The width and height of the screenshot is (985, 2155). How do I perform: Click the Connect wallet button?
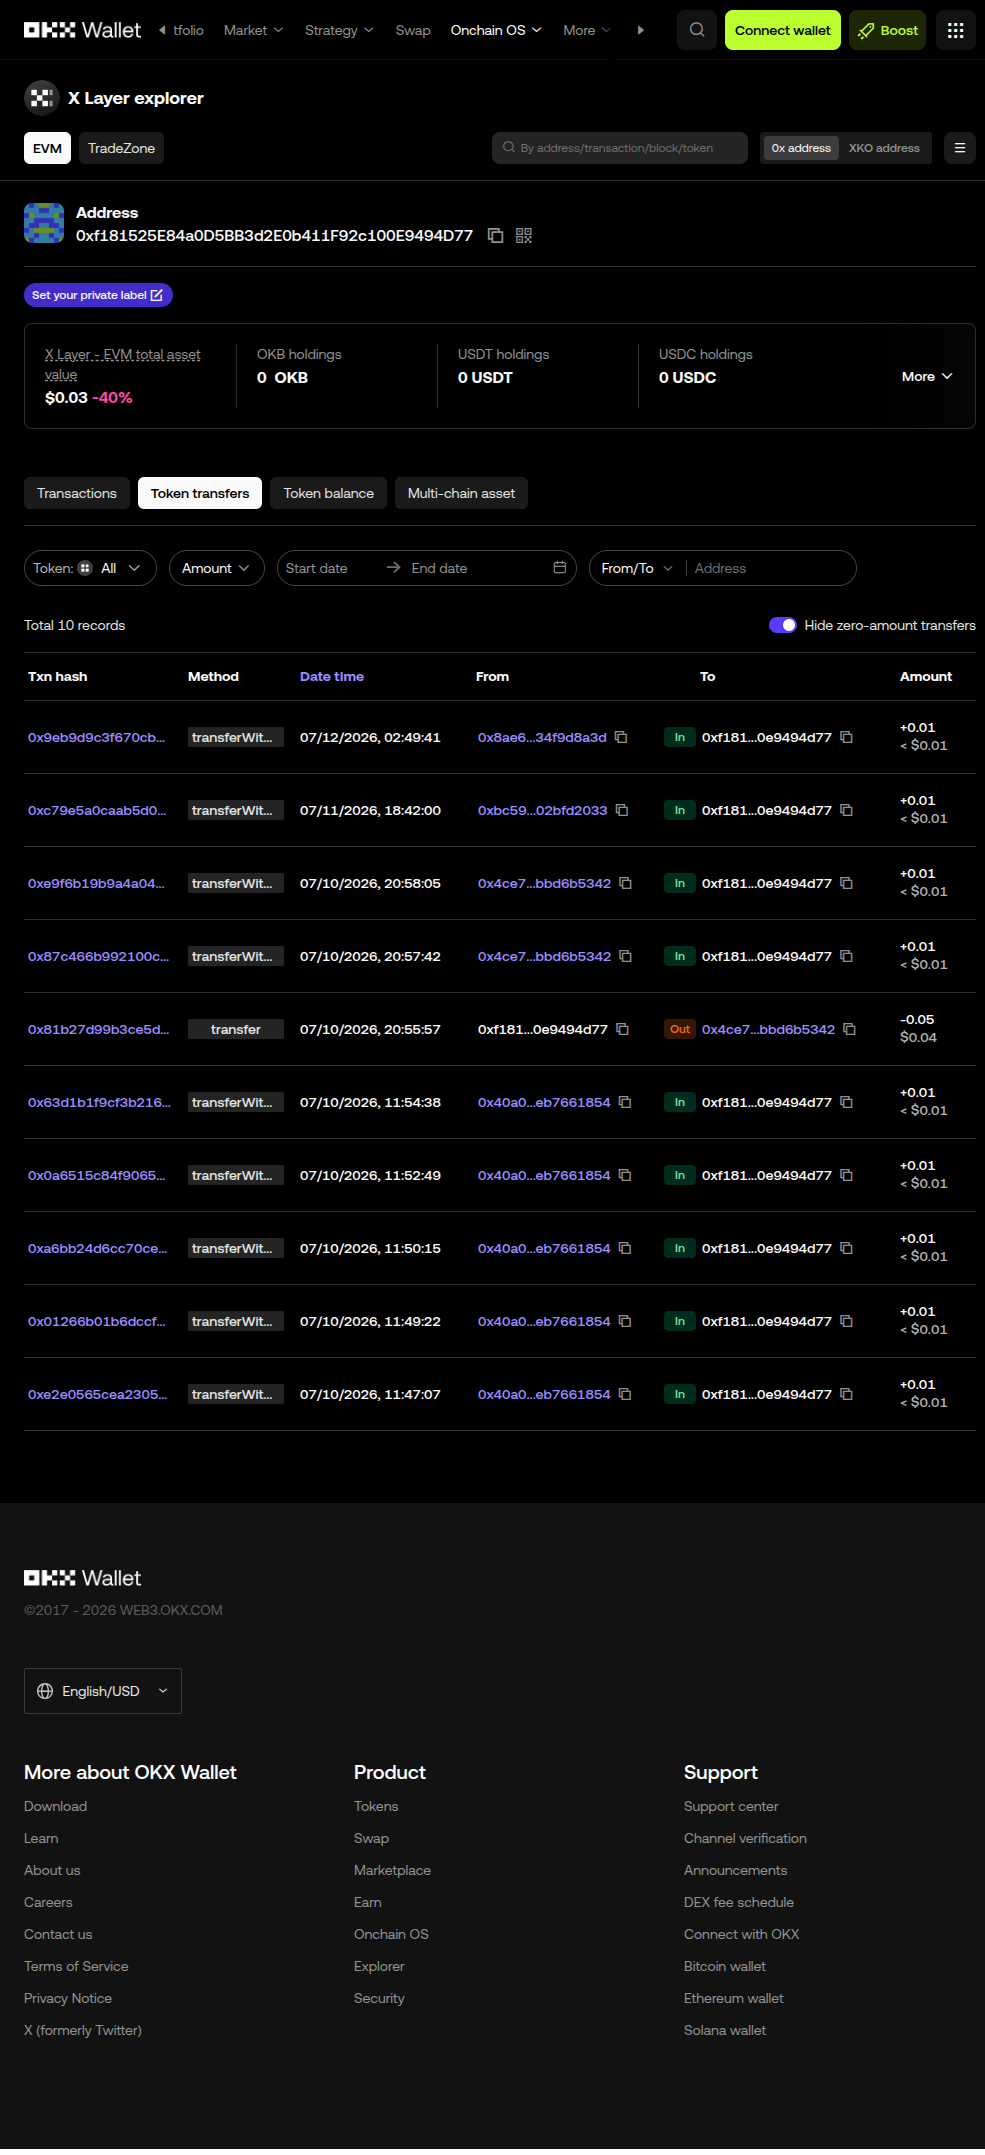coord(783,30)
